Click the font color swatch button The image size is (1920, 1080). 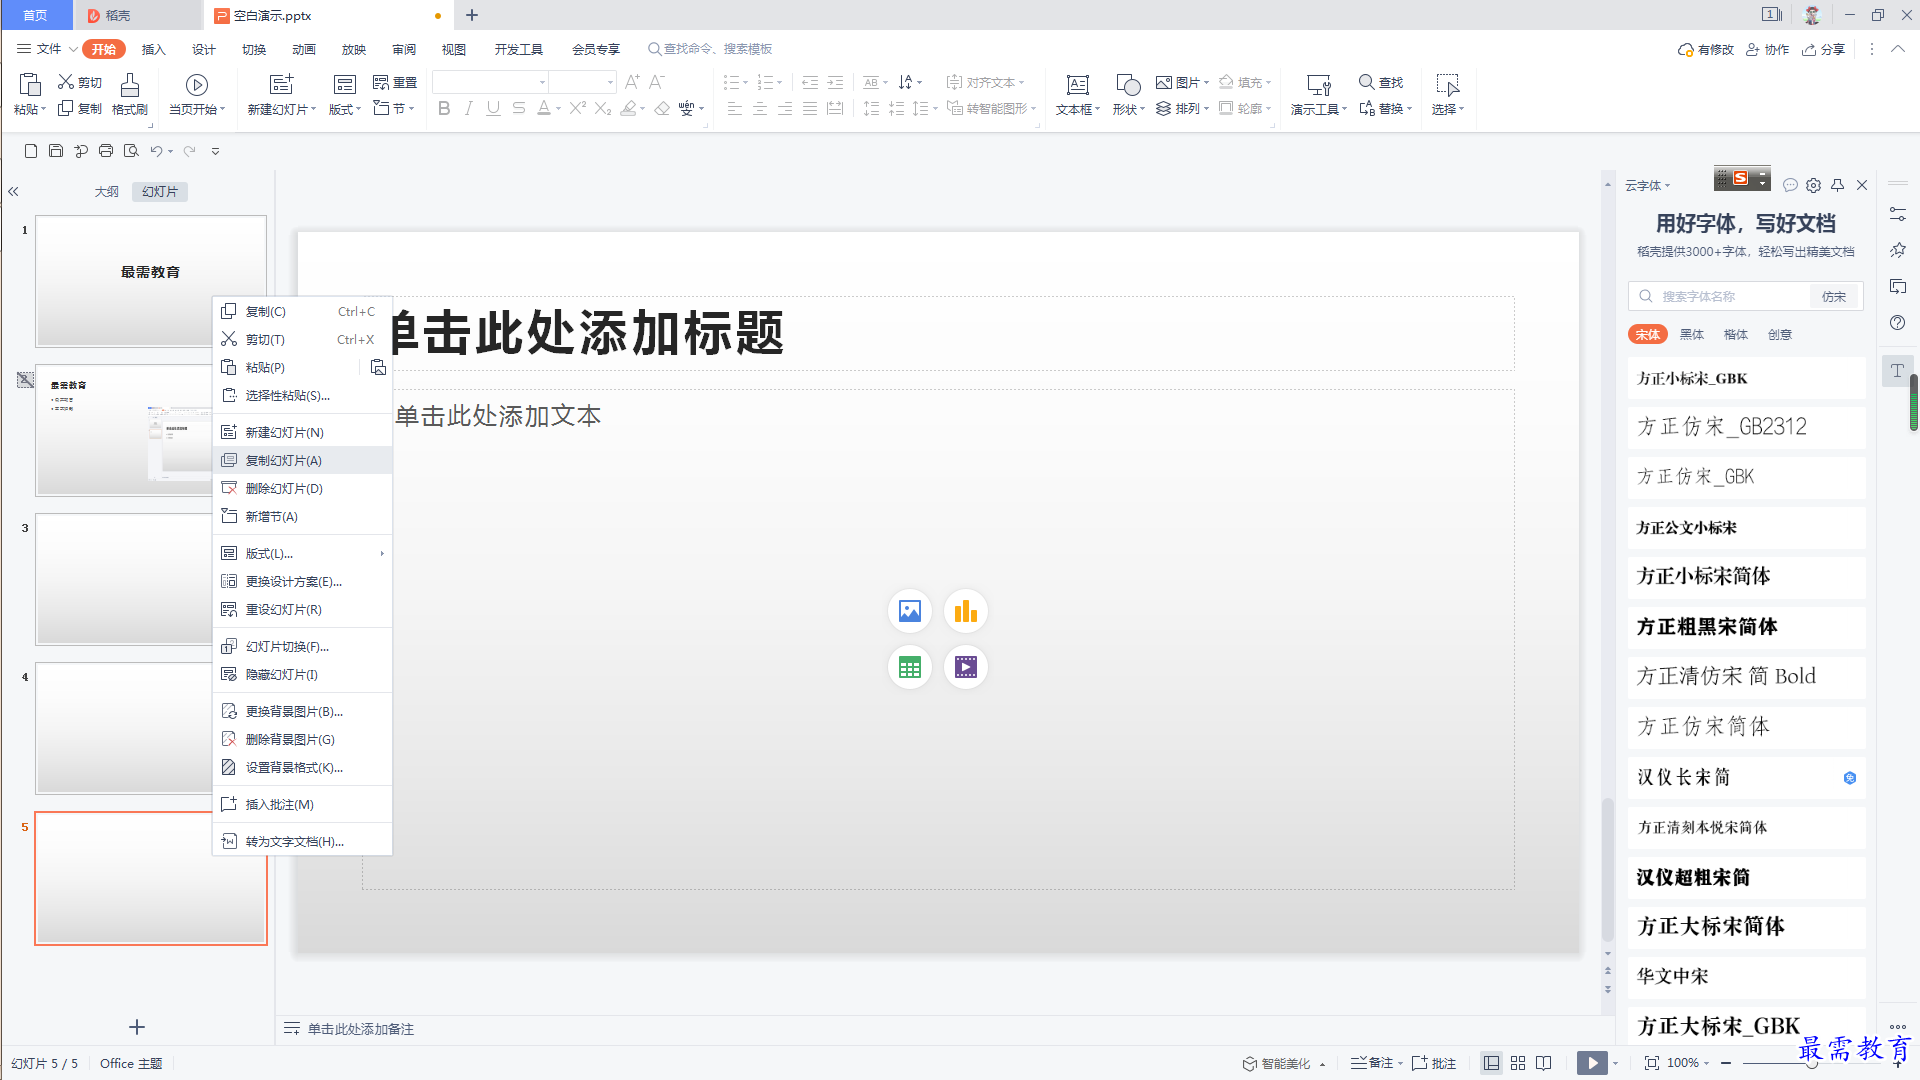tap(544, 108)
